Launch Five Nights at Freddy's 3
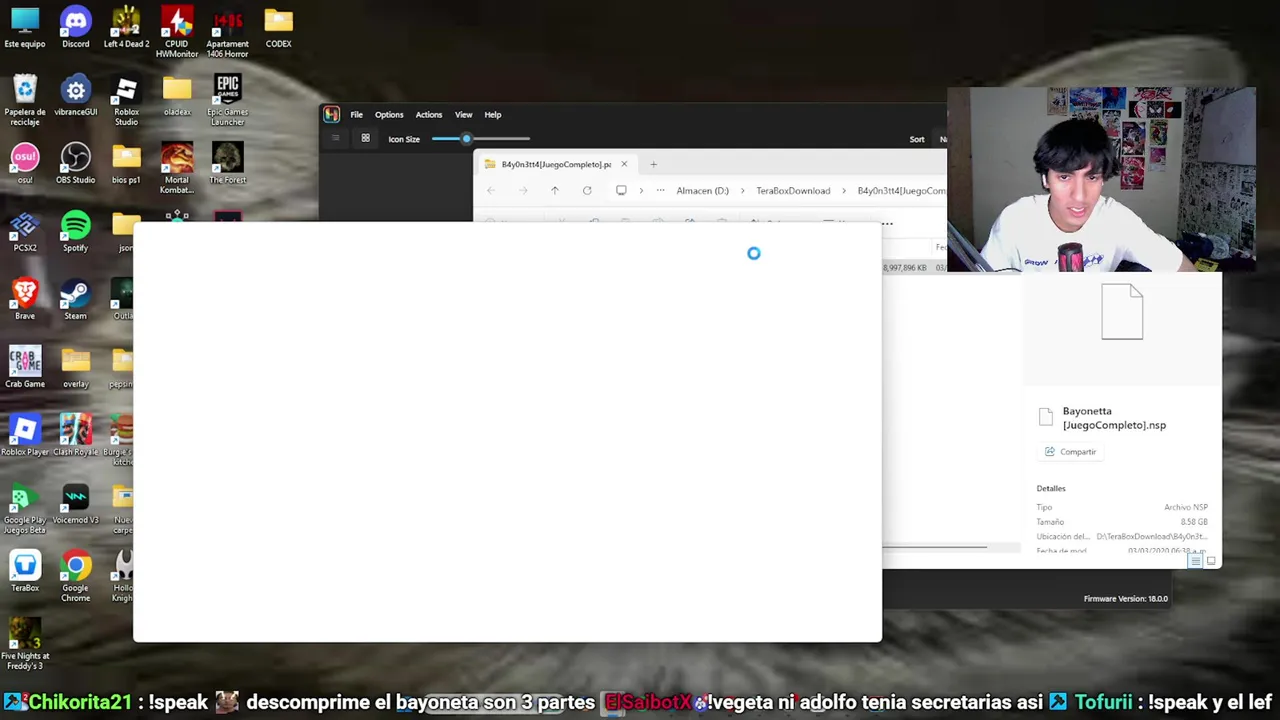The image size is (1280, 720). (x=25, y=645)
